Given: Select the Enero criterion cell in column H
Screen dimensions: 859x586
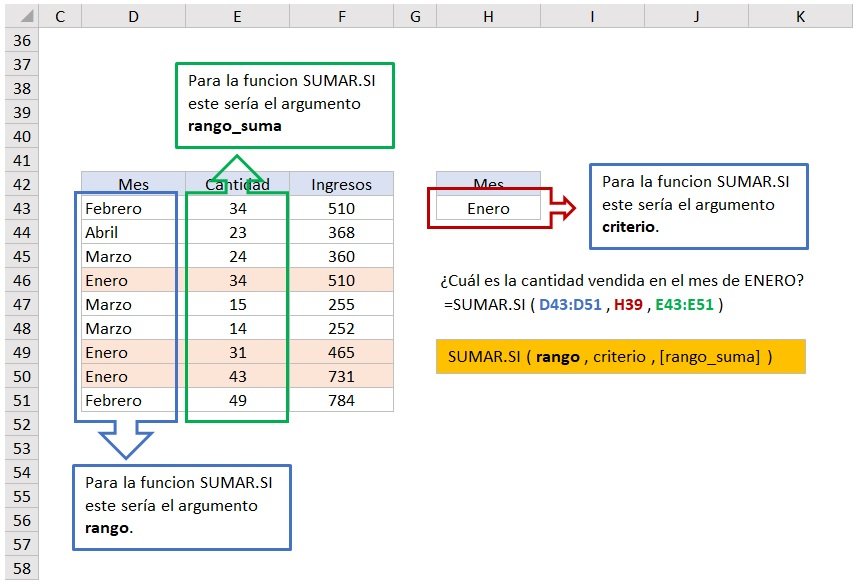Looking at the screenshot, I should [488, 209].
